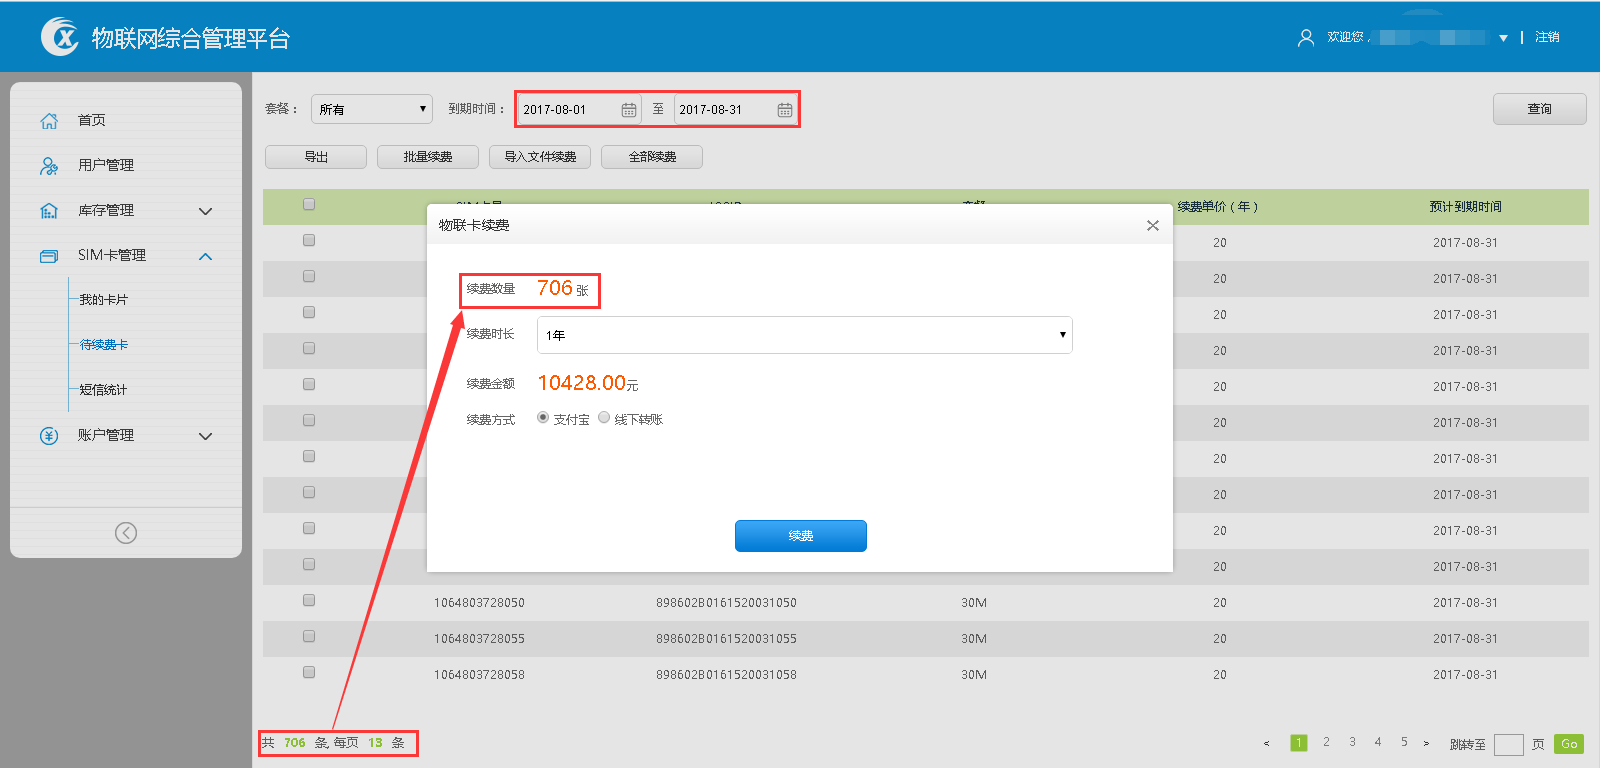The width and height of the screenshot is (1600, 768).
Task: Click the 查询 search button
Action: [x=1539, y=109]
